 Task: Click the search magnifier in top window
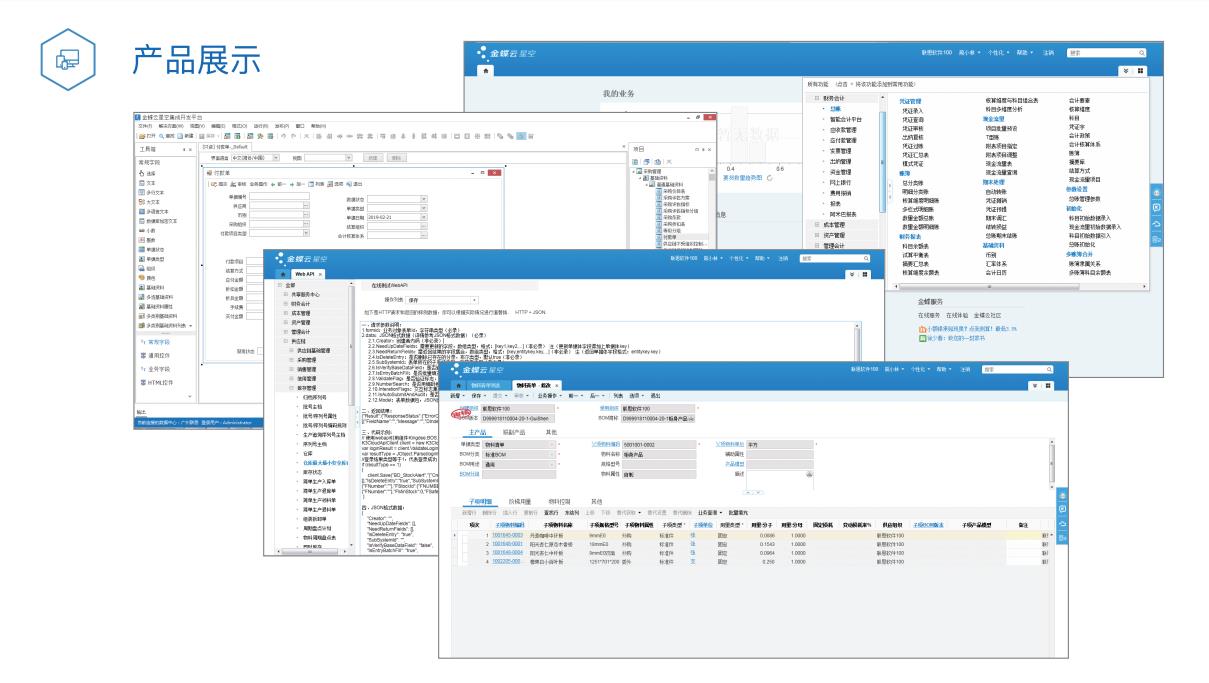pyautogui.click(x=1140, y=52)
